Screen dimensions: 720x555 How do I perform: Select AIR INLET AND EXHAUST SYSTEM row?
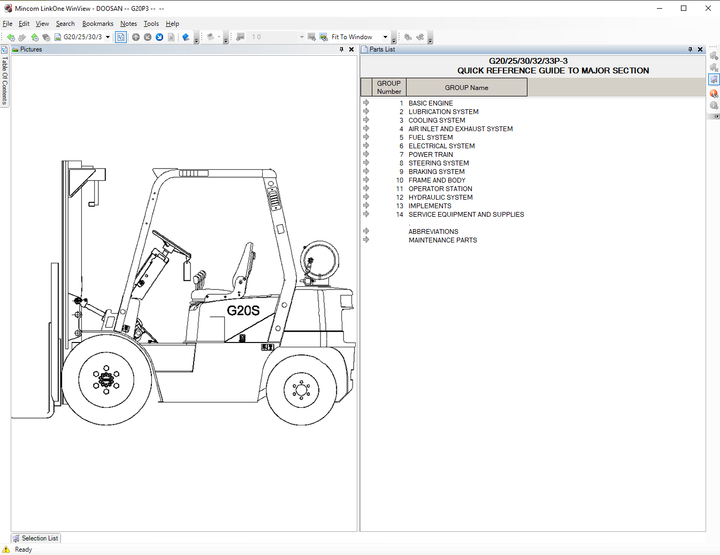[461, 129]
